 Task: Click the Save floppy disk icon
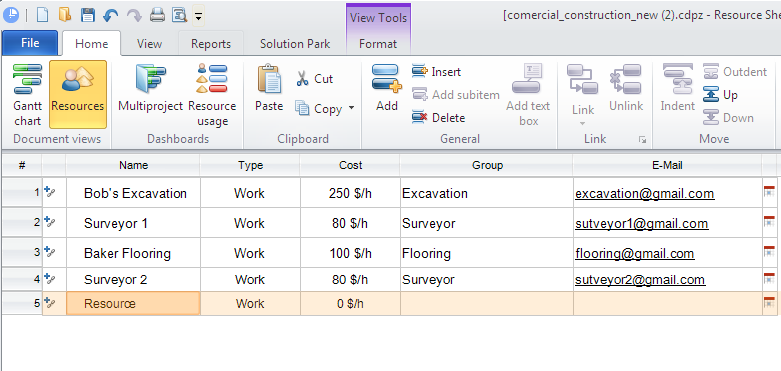click(x=88, y=15)
